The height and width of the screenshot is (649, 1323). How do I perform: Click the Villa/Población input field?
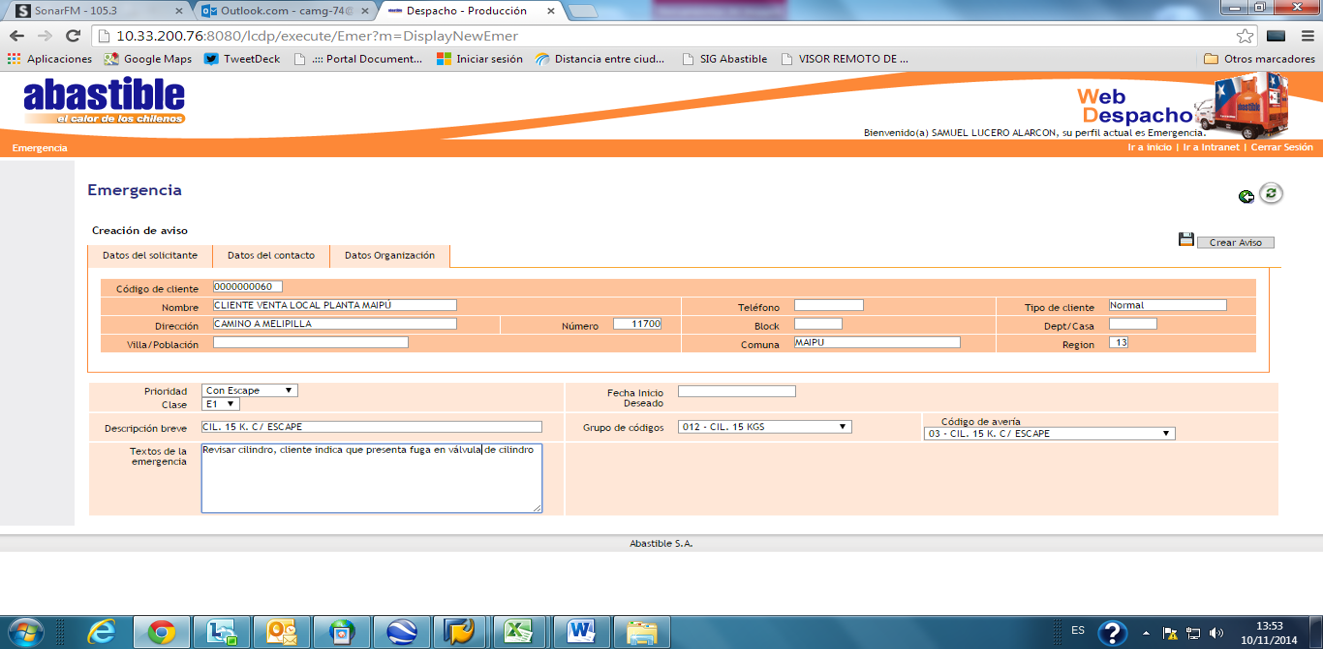pos(311,342)
